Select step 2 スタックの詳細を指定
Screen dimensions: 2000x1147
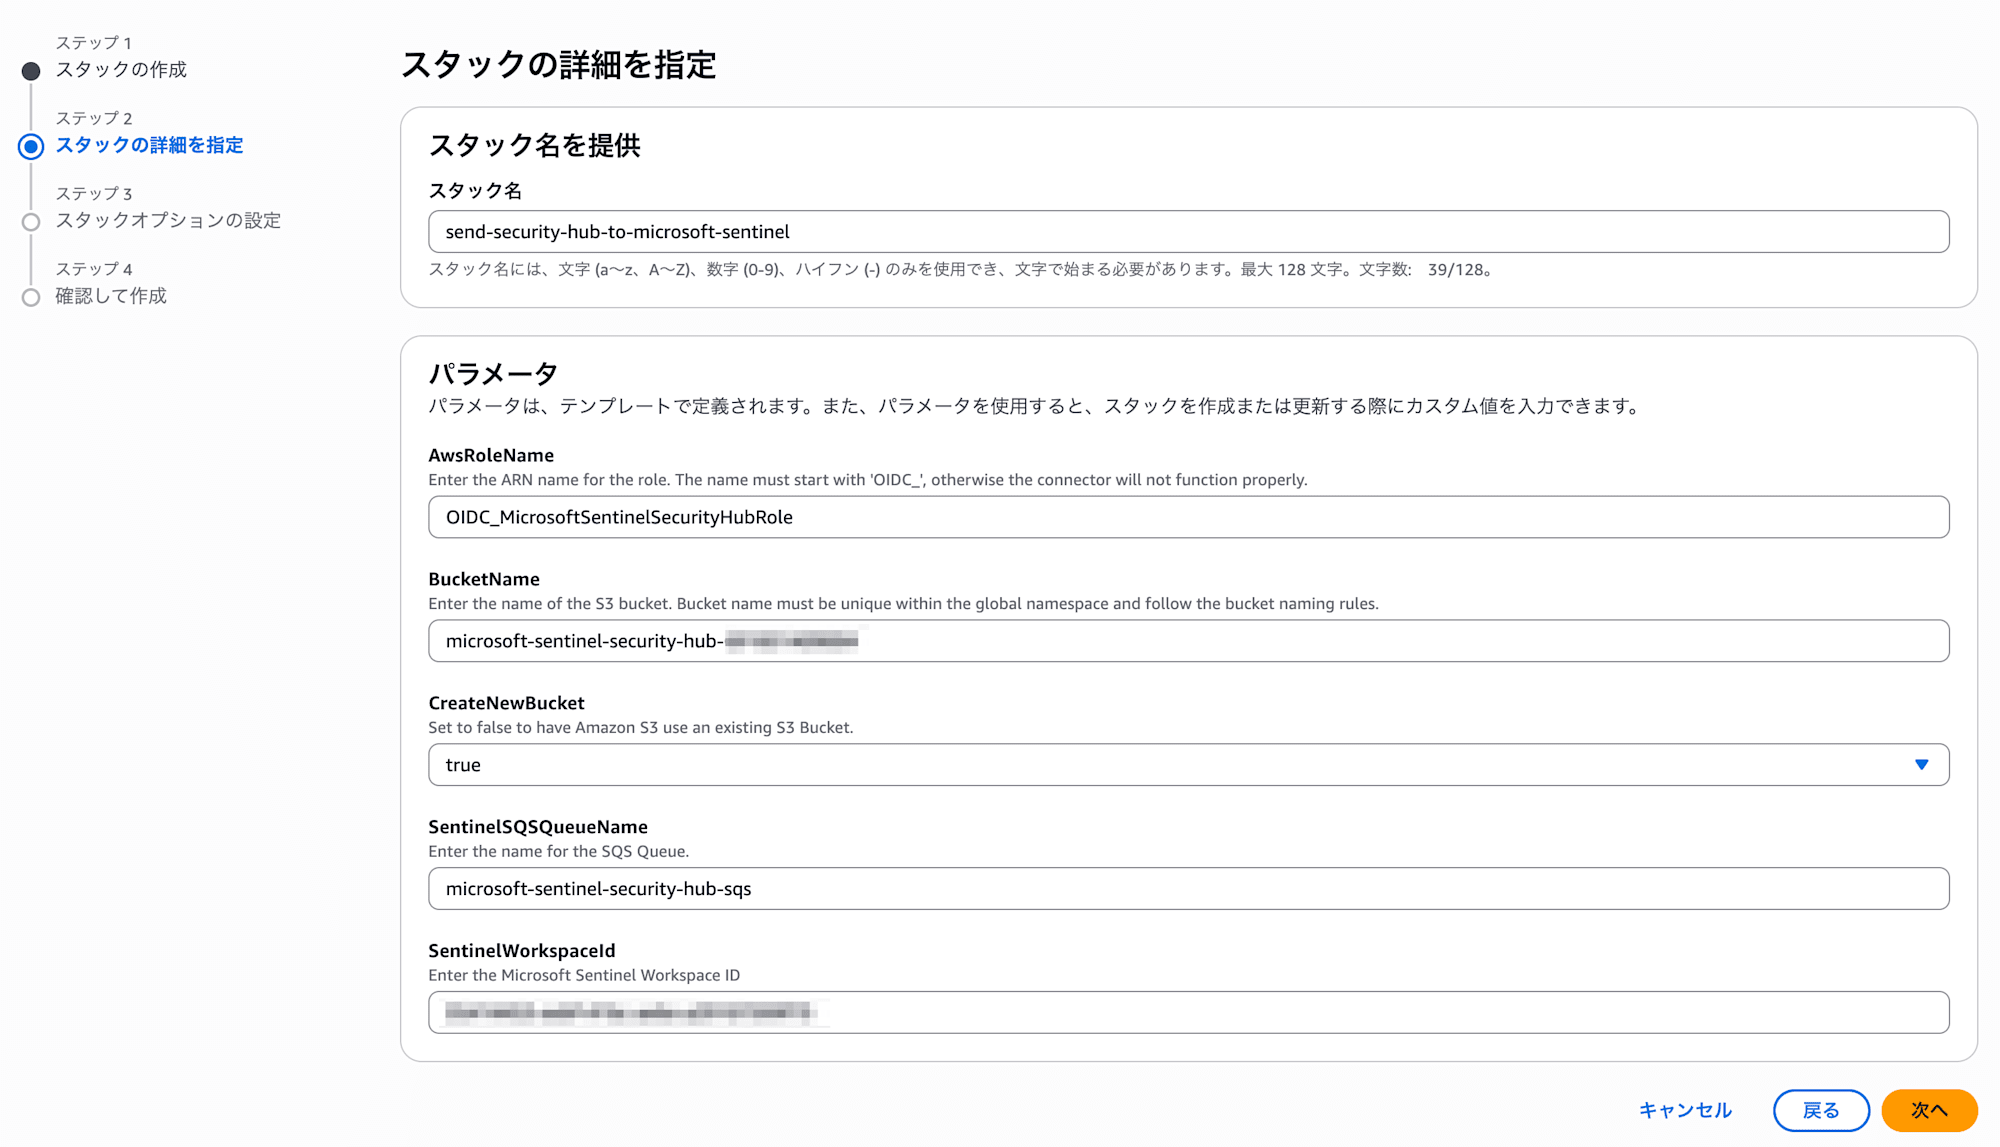coord(149,145)
